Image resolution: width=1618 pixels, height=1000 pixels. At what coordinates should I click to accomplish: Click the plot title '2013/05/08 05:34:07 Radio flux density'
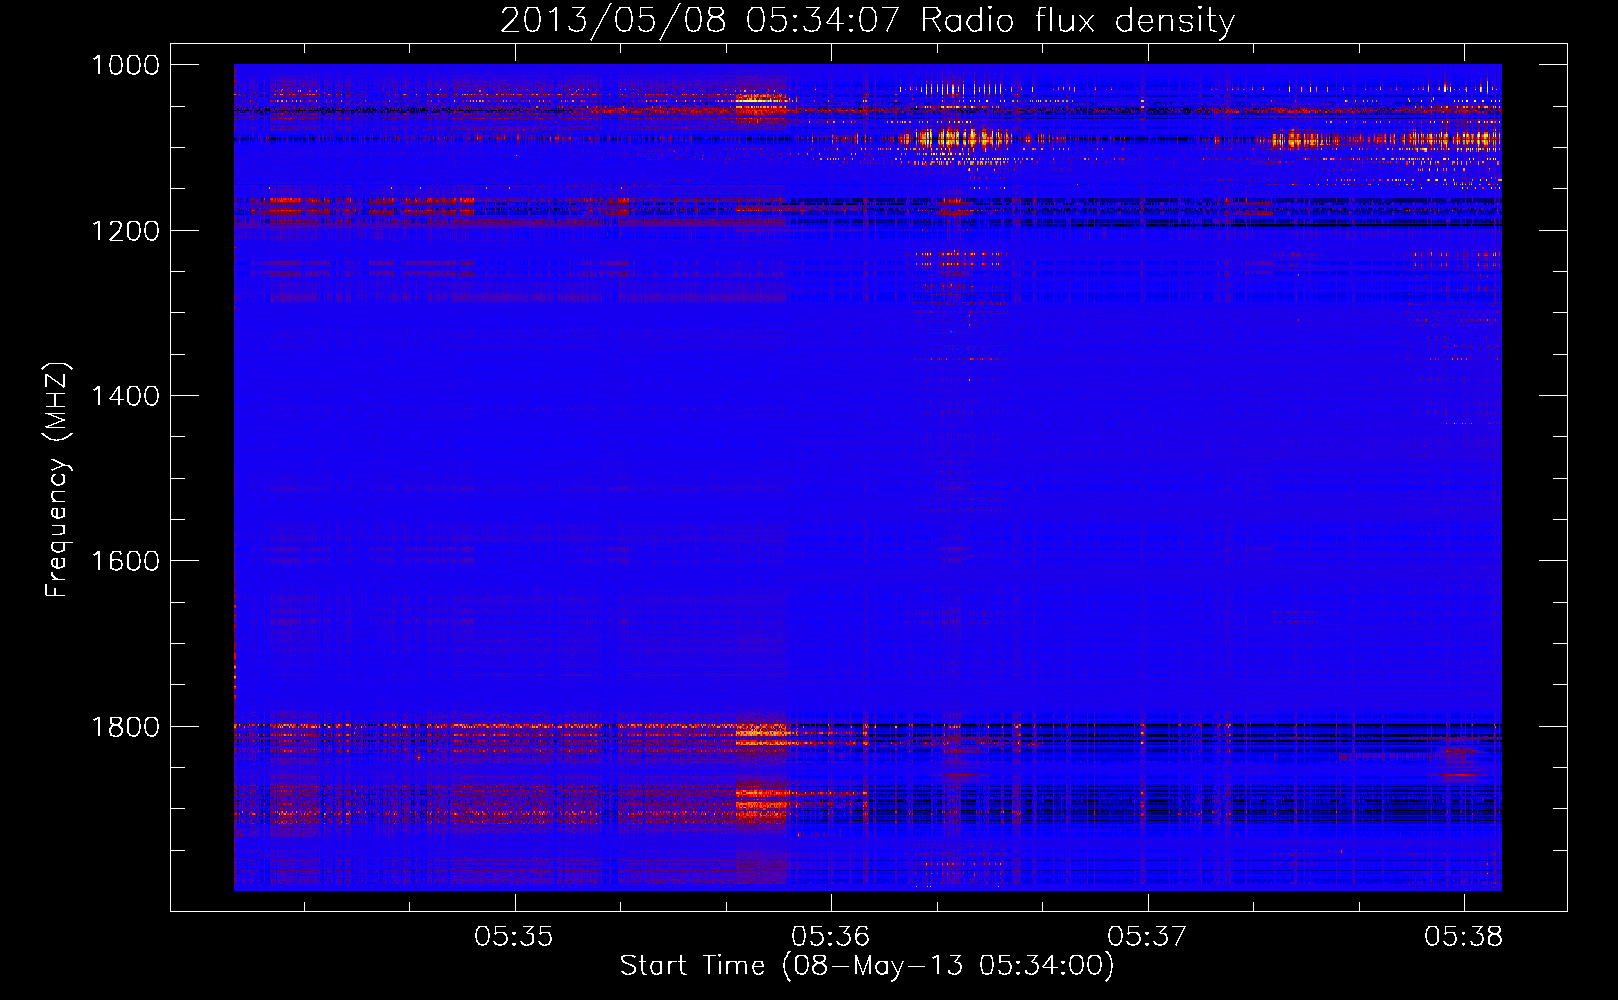[867, 20]
